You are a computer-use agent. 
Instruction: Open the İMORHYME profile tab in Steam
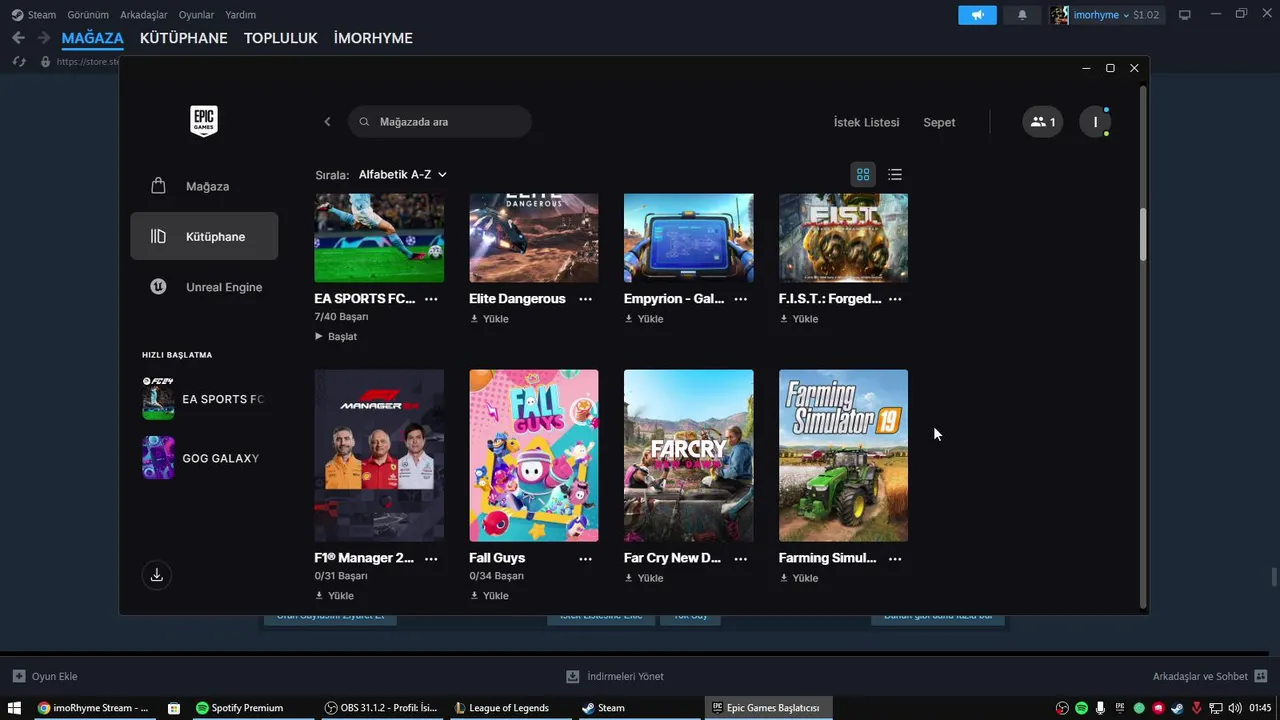pos(373,38)
